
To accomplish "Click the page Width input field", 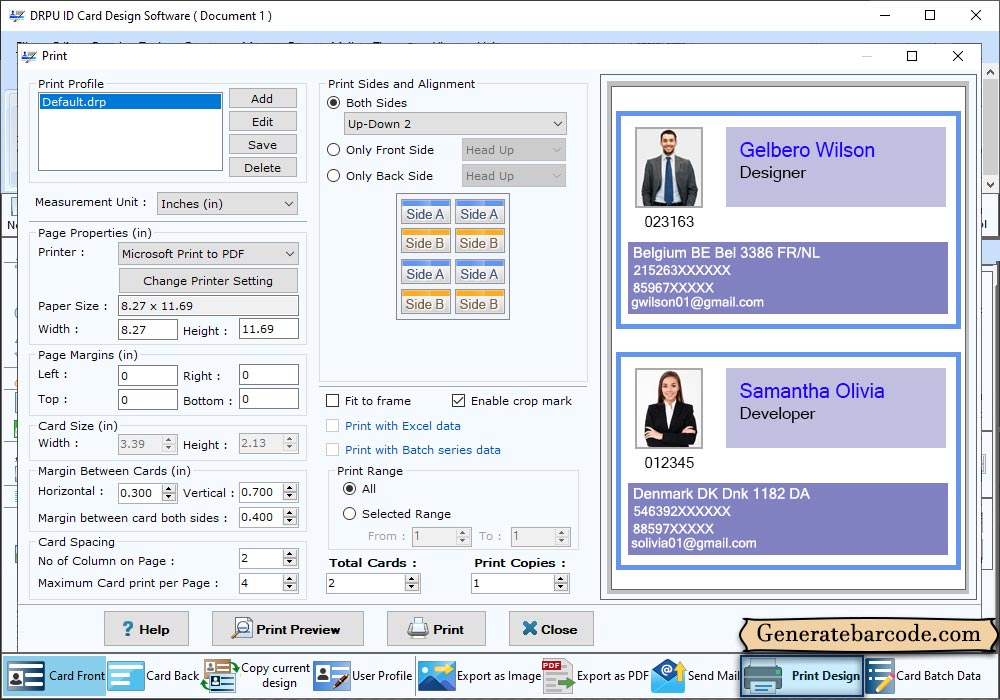I will click(x=148, y=330).
